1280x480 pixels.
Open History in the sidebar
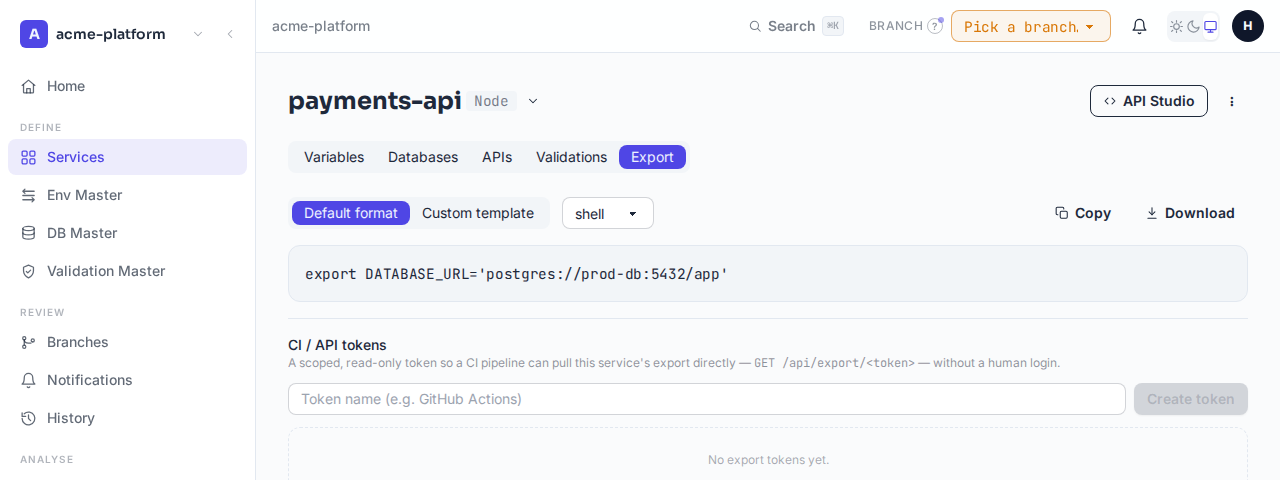(127, 418)
